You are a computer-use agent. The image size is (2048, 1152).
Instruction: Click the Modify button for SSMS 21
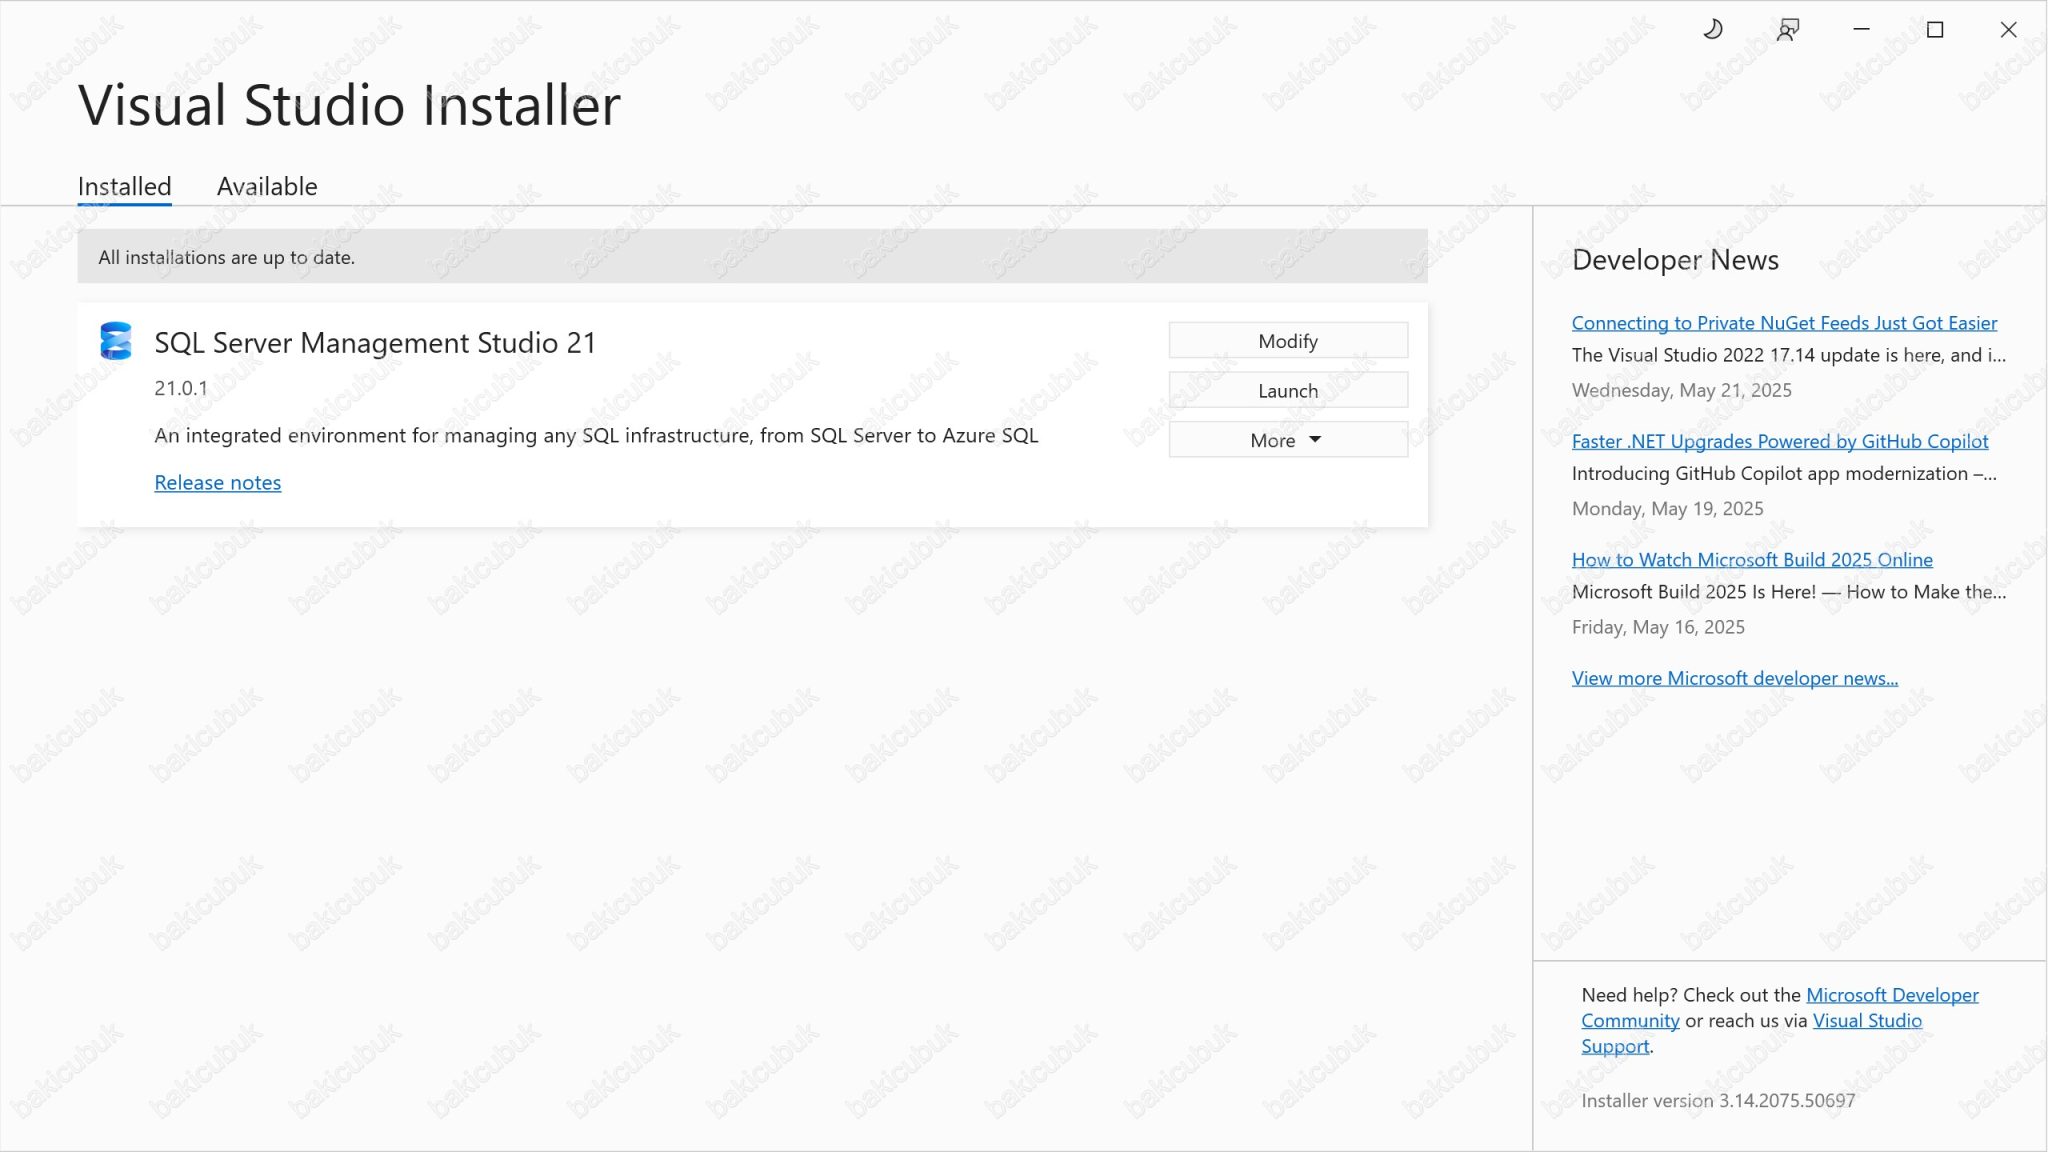point(1287,340)
